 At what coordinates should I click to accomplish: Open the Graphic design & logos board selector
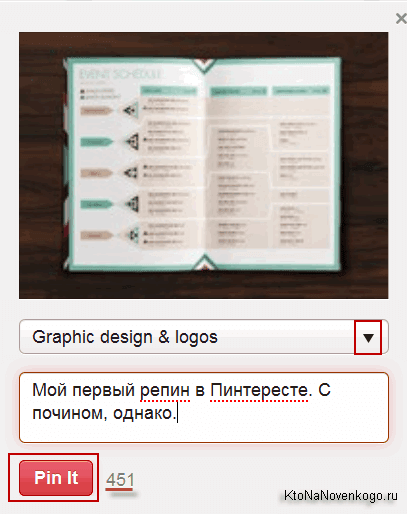pyautogui.click(x=204, y=337)
